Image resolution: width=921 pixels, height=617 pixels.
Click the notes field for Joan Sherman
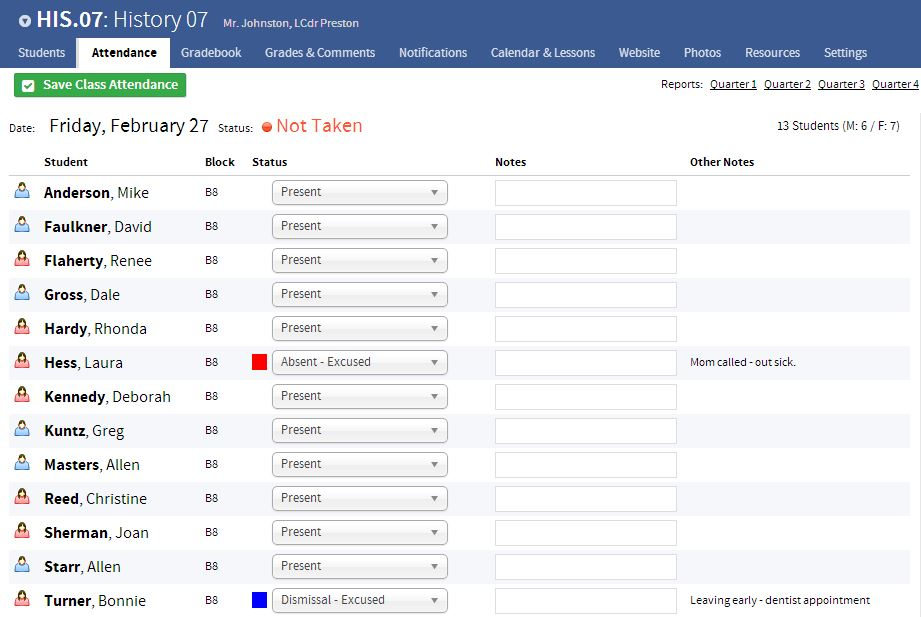pos(586,533)
